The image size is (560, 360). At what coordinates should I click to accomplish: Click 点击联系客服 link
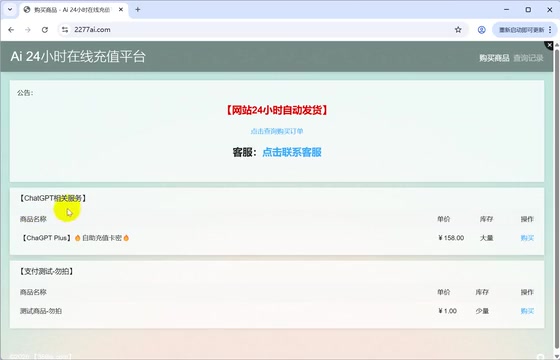tap(292, 152)
